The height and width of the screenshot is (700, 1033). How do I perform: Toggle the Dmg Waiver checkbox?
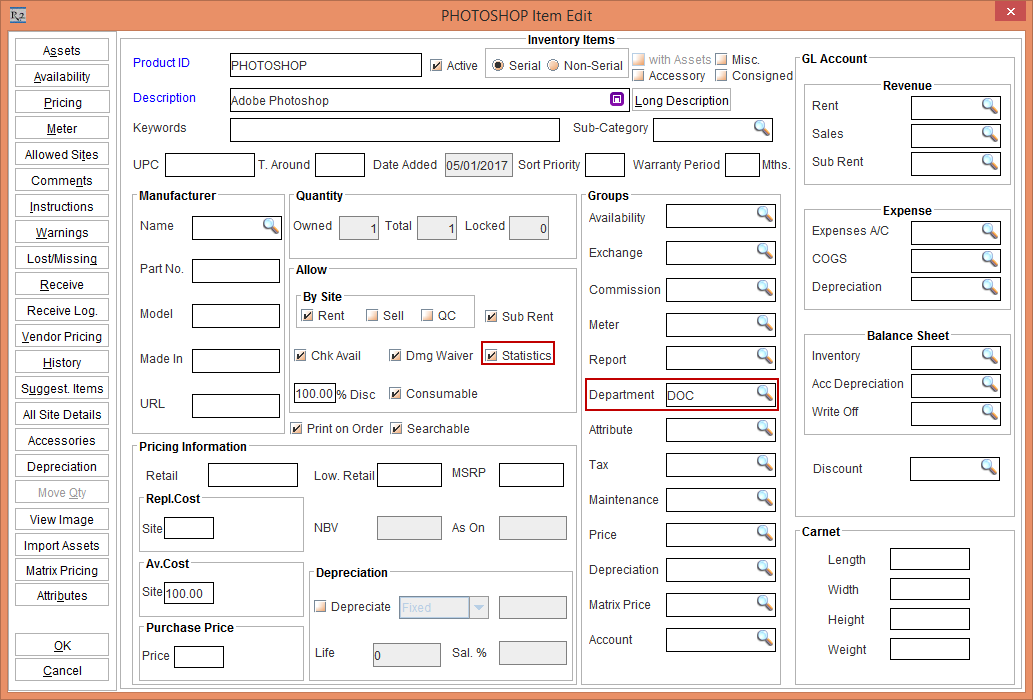(x=395, y=356)
